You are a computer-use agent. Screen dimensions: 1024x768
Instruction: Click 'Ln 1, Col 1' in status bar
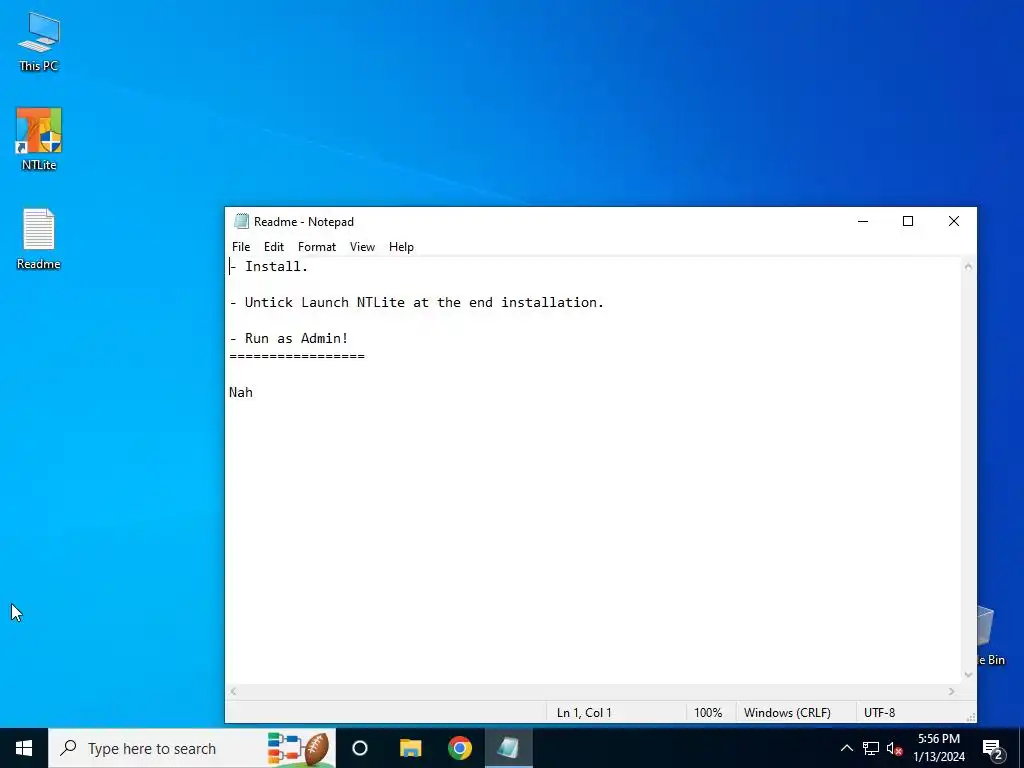(x=584, y=712)
